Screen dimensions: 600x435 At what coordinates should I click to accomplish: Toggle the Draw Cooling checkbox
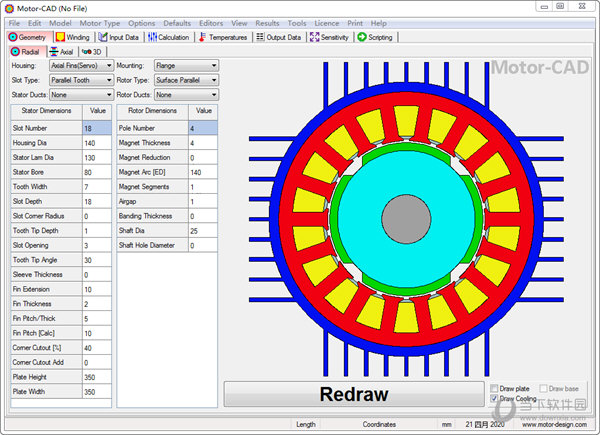pos(496,399)
